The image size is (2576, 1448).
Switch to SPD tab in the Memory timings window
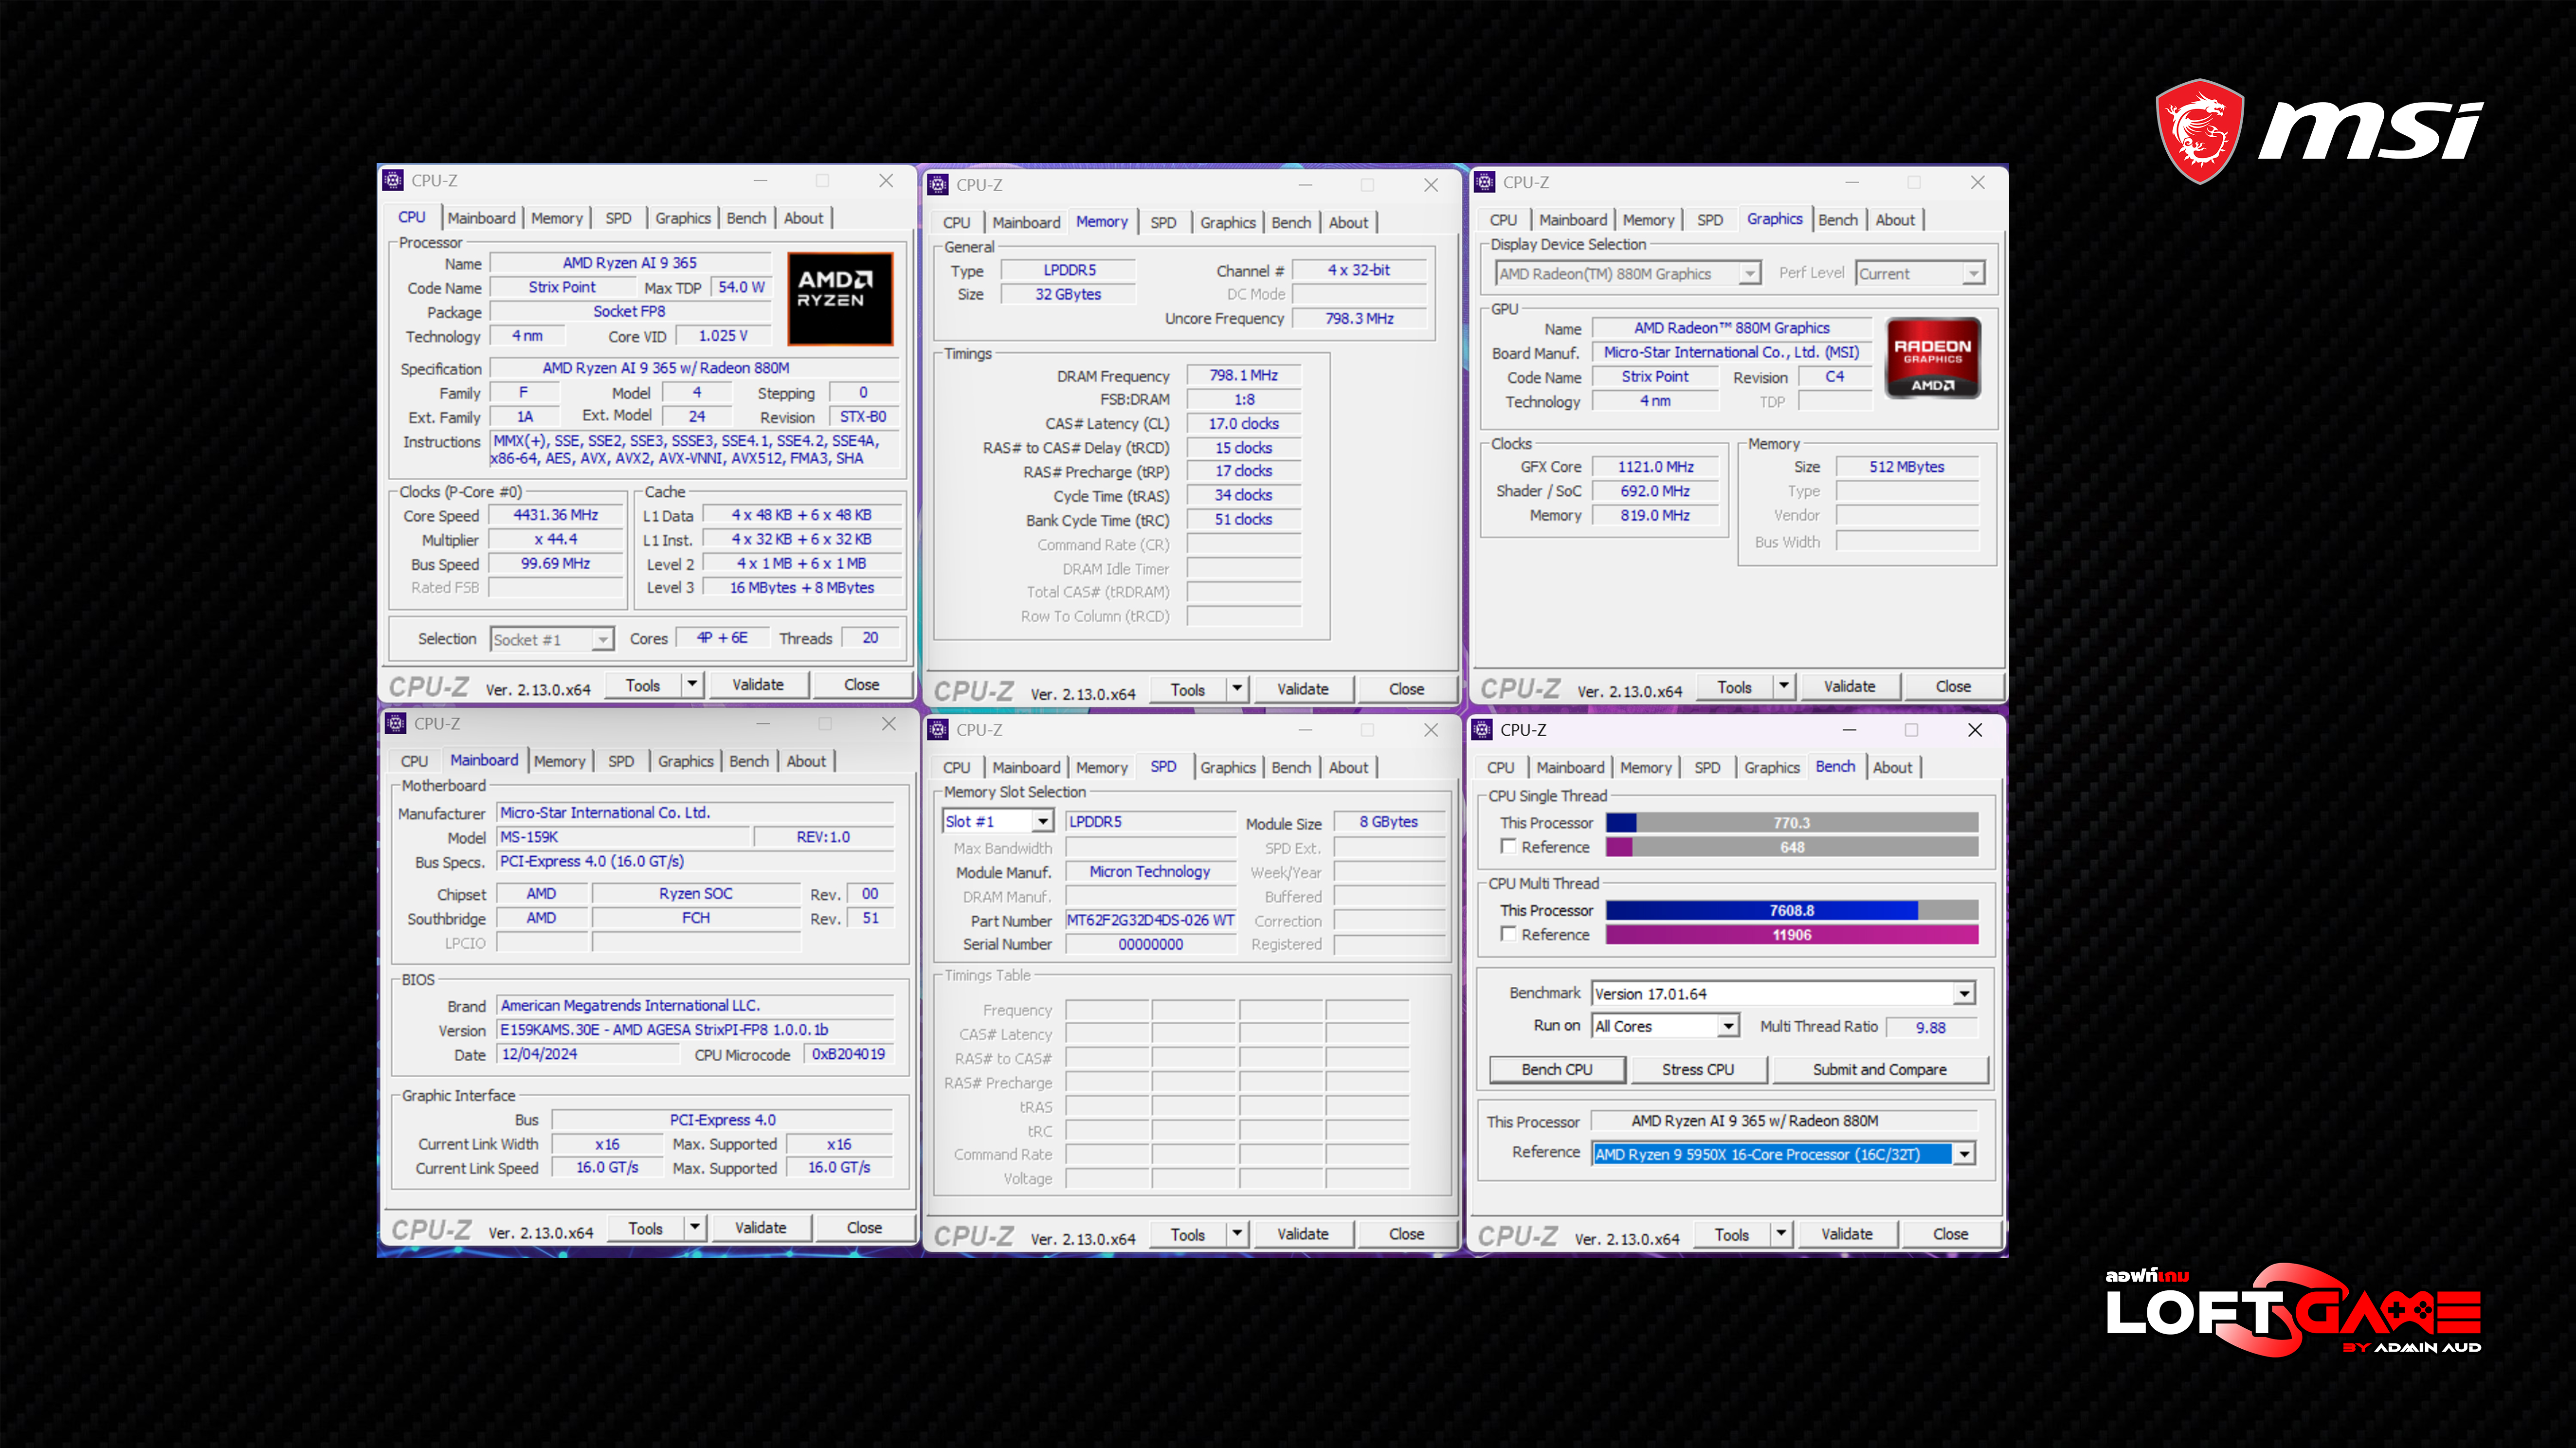(x=1163, y=223)
